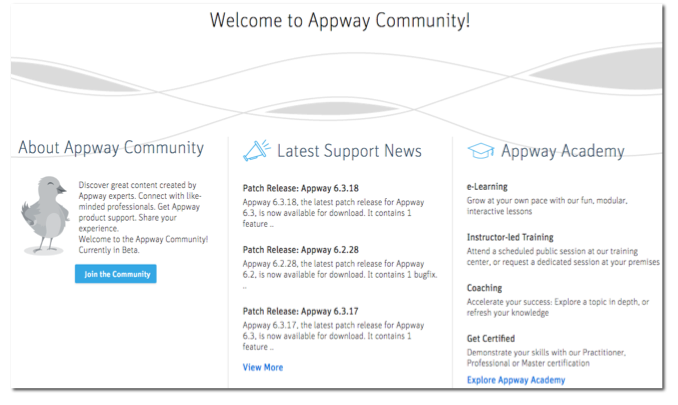Click the grey chick mascot image

click(45, 215)
